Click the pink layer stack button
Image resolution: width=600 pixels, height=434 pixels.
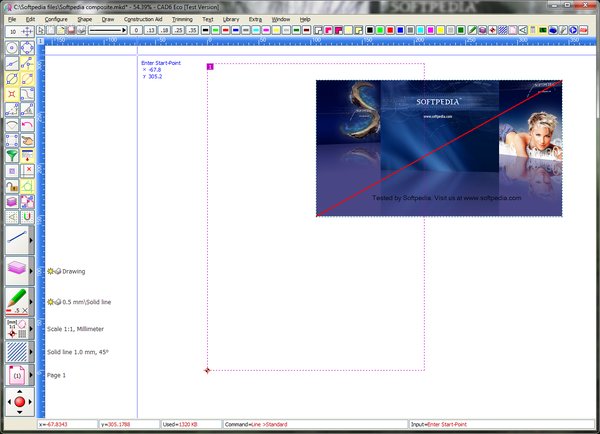[17, 271]
